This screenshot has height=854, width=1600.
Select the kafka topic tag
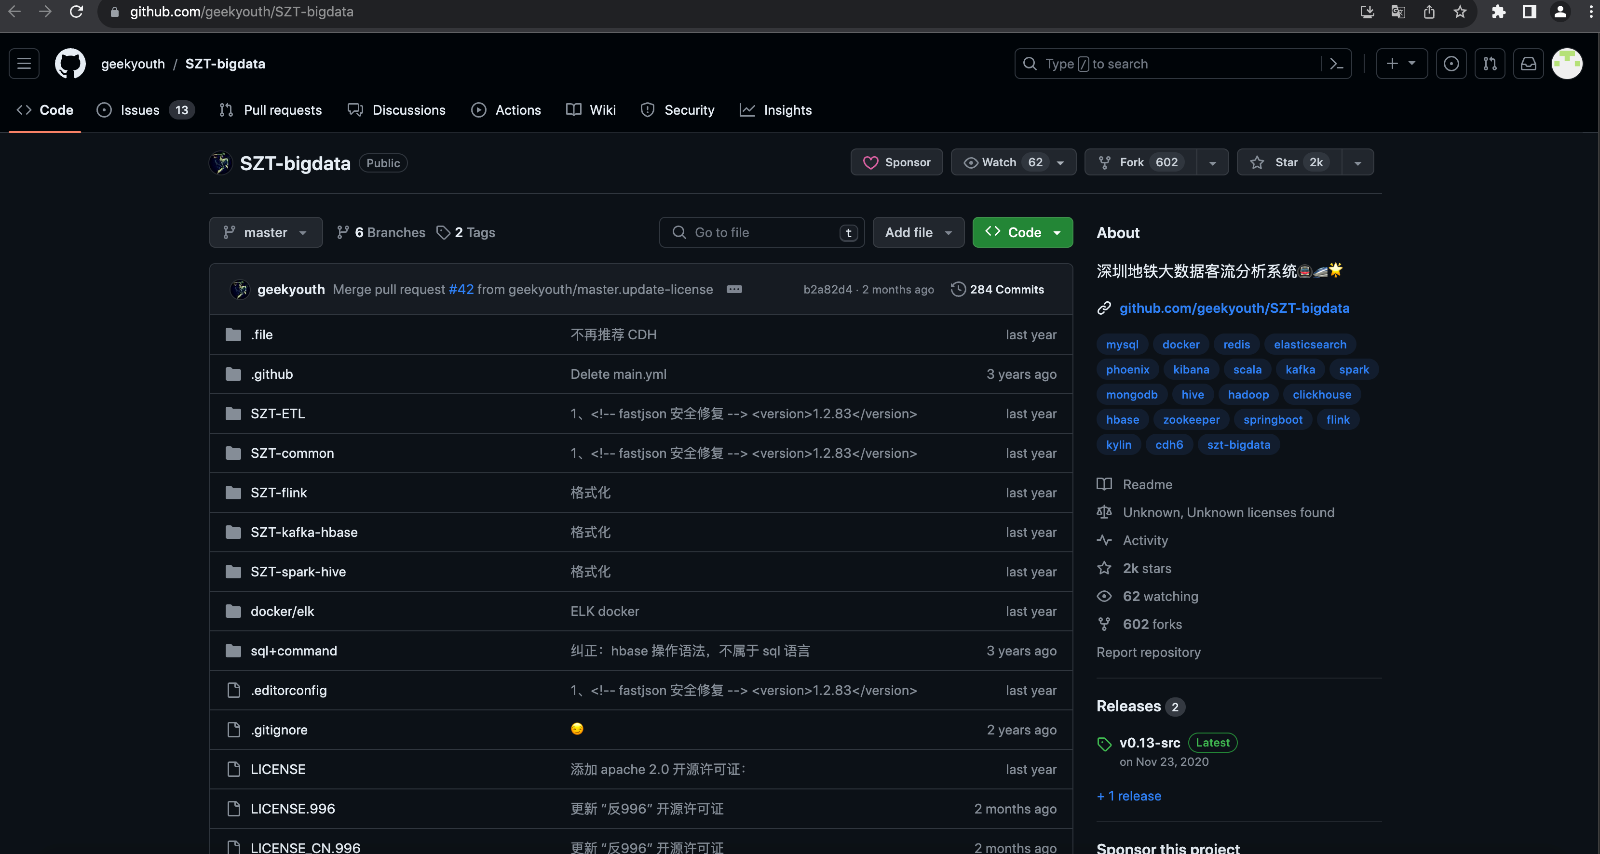(x=1300, y=370)
